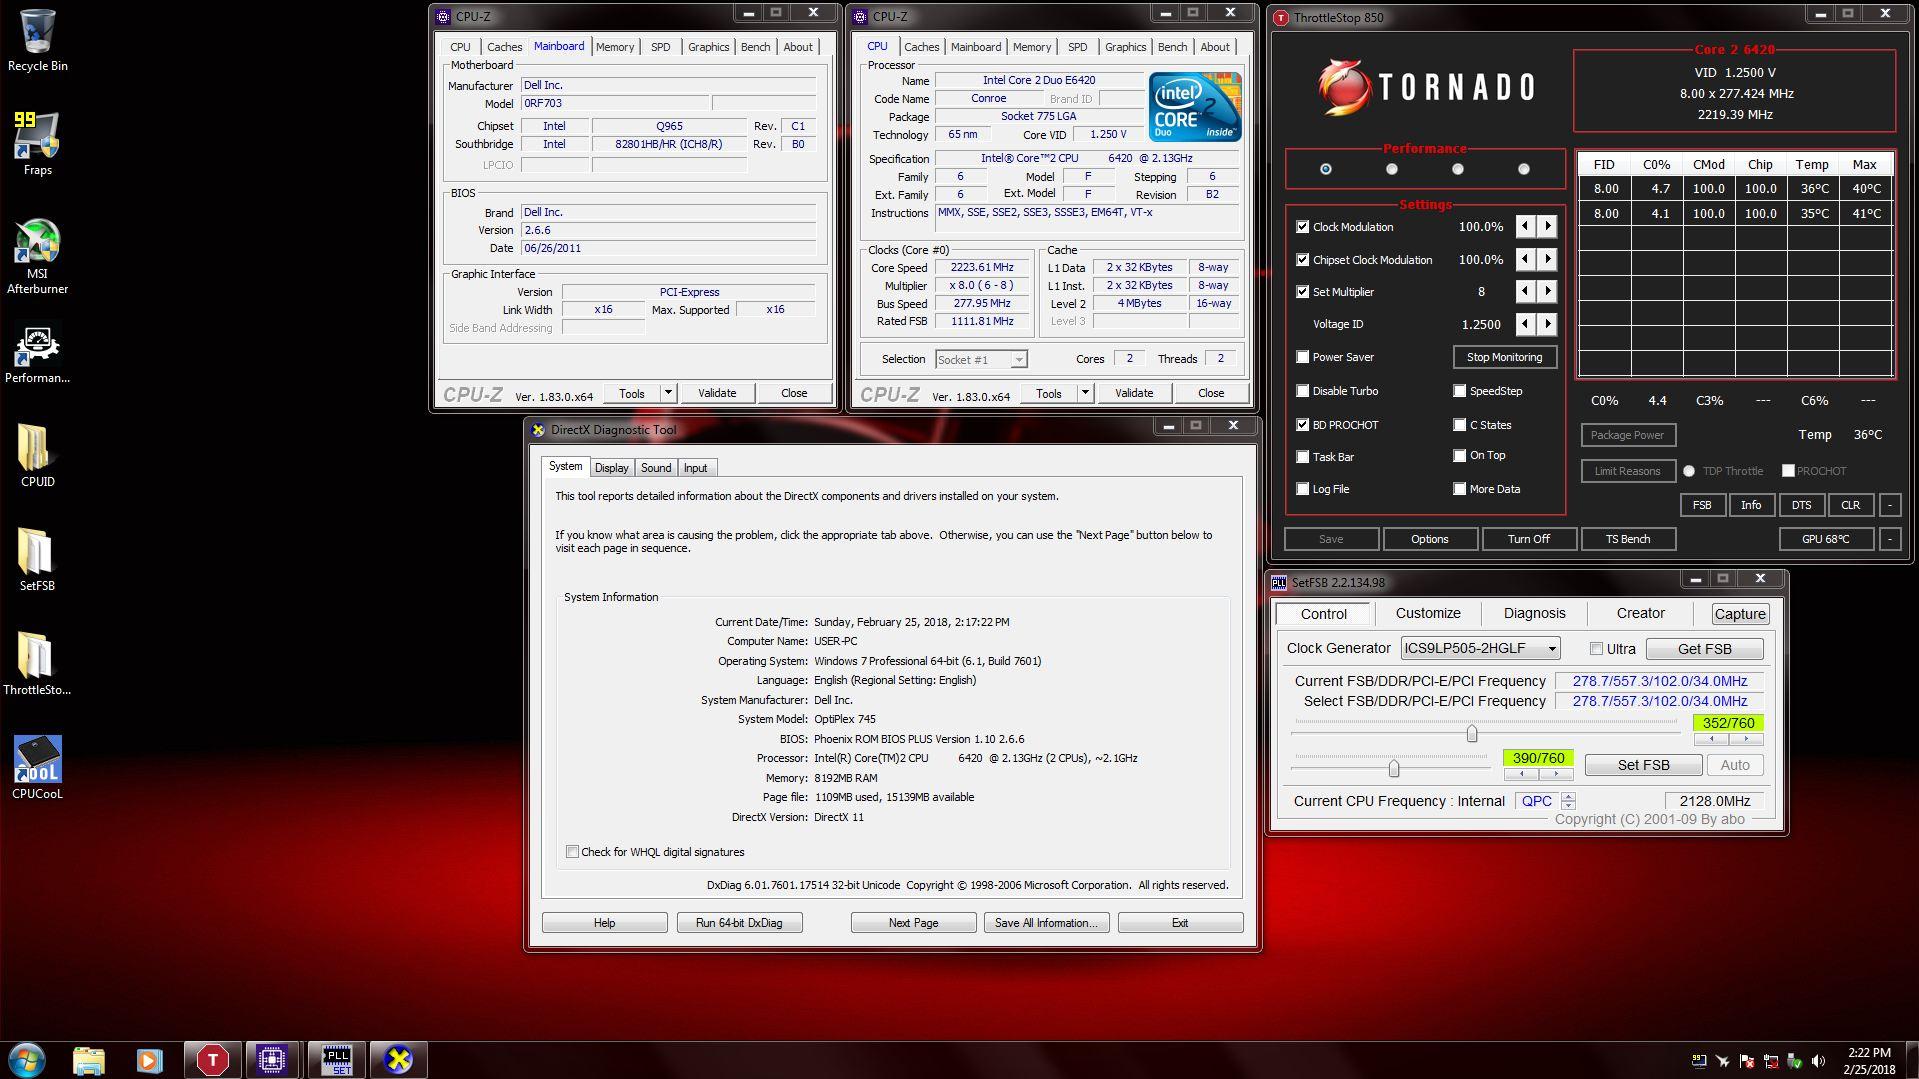The height and width of the screenshot is (1079, 1919).
Task: Increase the Clock Modulation value with right arrow
Action: click(1547, 227)
